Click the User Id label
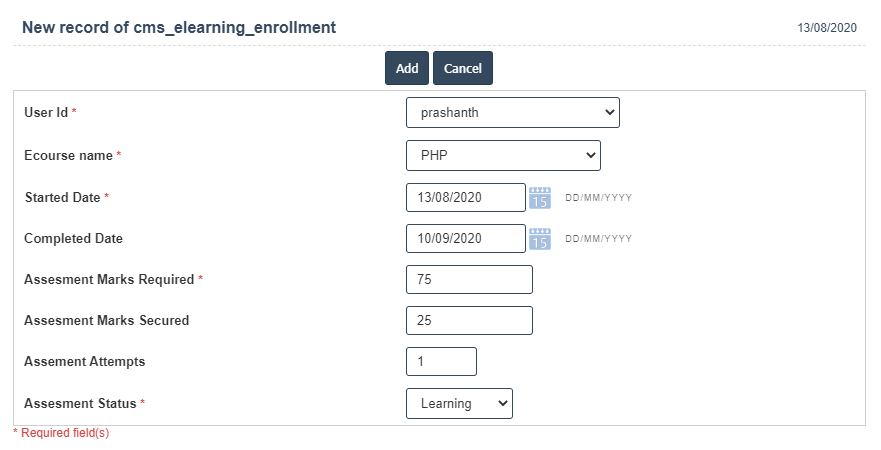The width and height of the screenshot is (881, 450). (46, 113)
